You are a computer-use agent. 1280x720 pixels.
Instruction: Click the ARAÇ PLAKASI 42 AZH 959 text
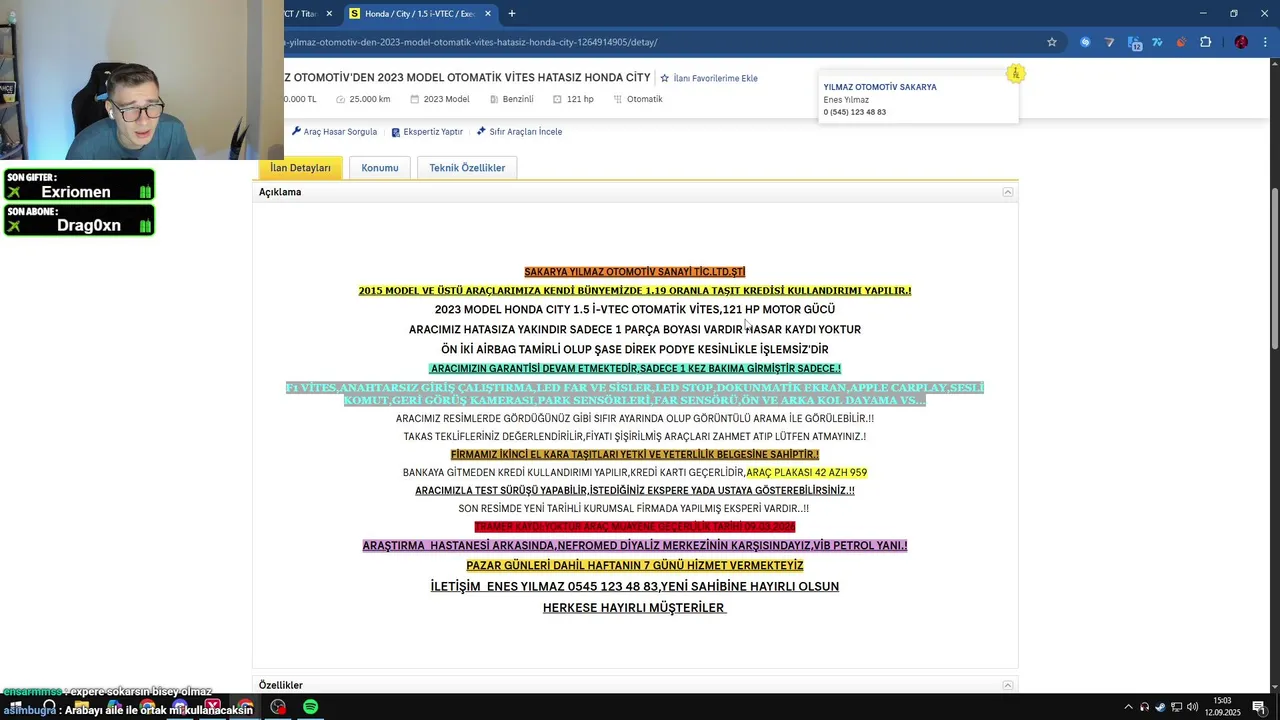tap(807, 472)
